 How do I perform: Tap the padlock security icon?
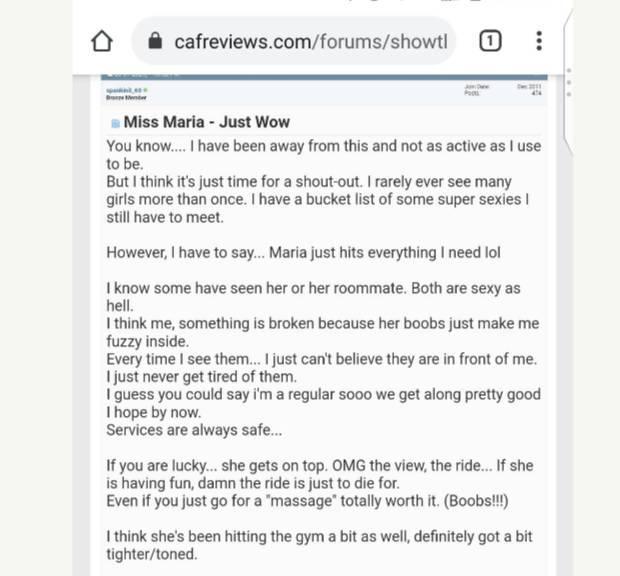coord(155,40)
